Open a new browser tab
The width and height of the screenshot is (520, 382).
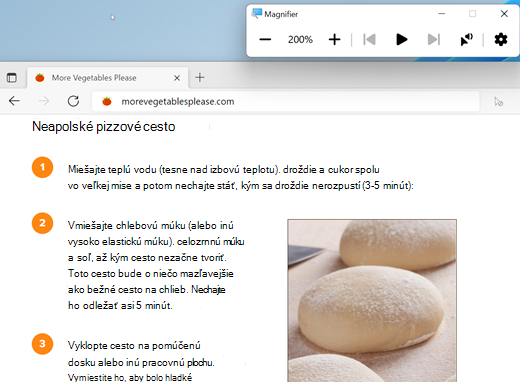pos(200,78)
